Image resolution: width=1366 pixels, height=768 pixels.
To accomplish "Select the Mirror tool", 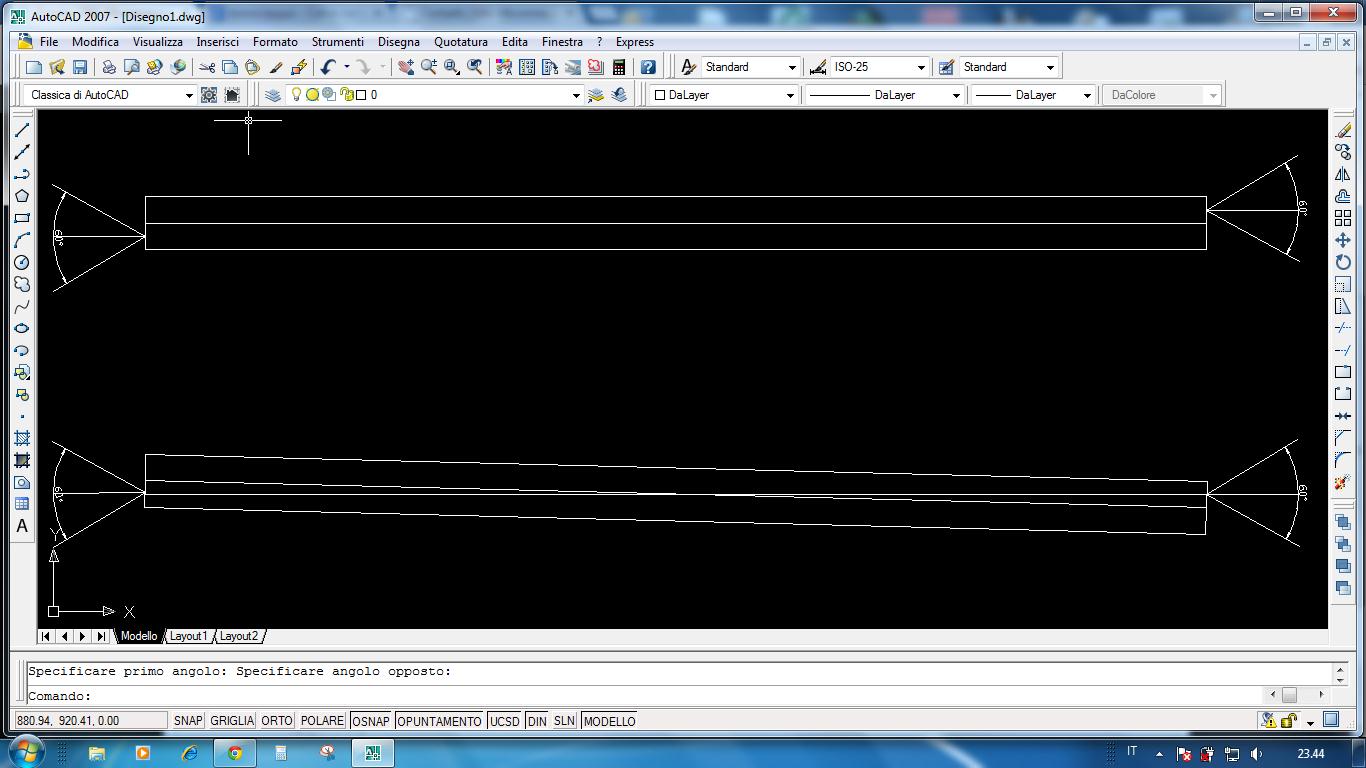I will tap(1343, 174).
